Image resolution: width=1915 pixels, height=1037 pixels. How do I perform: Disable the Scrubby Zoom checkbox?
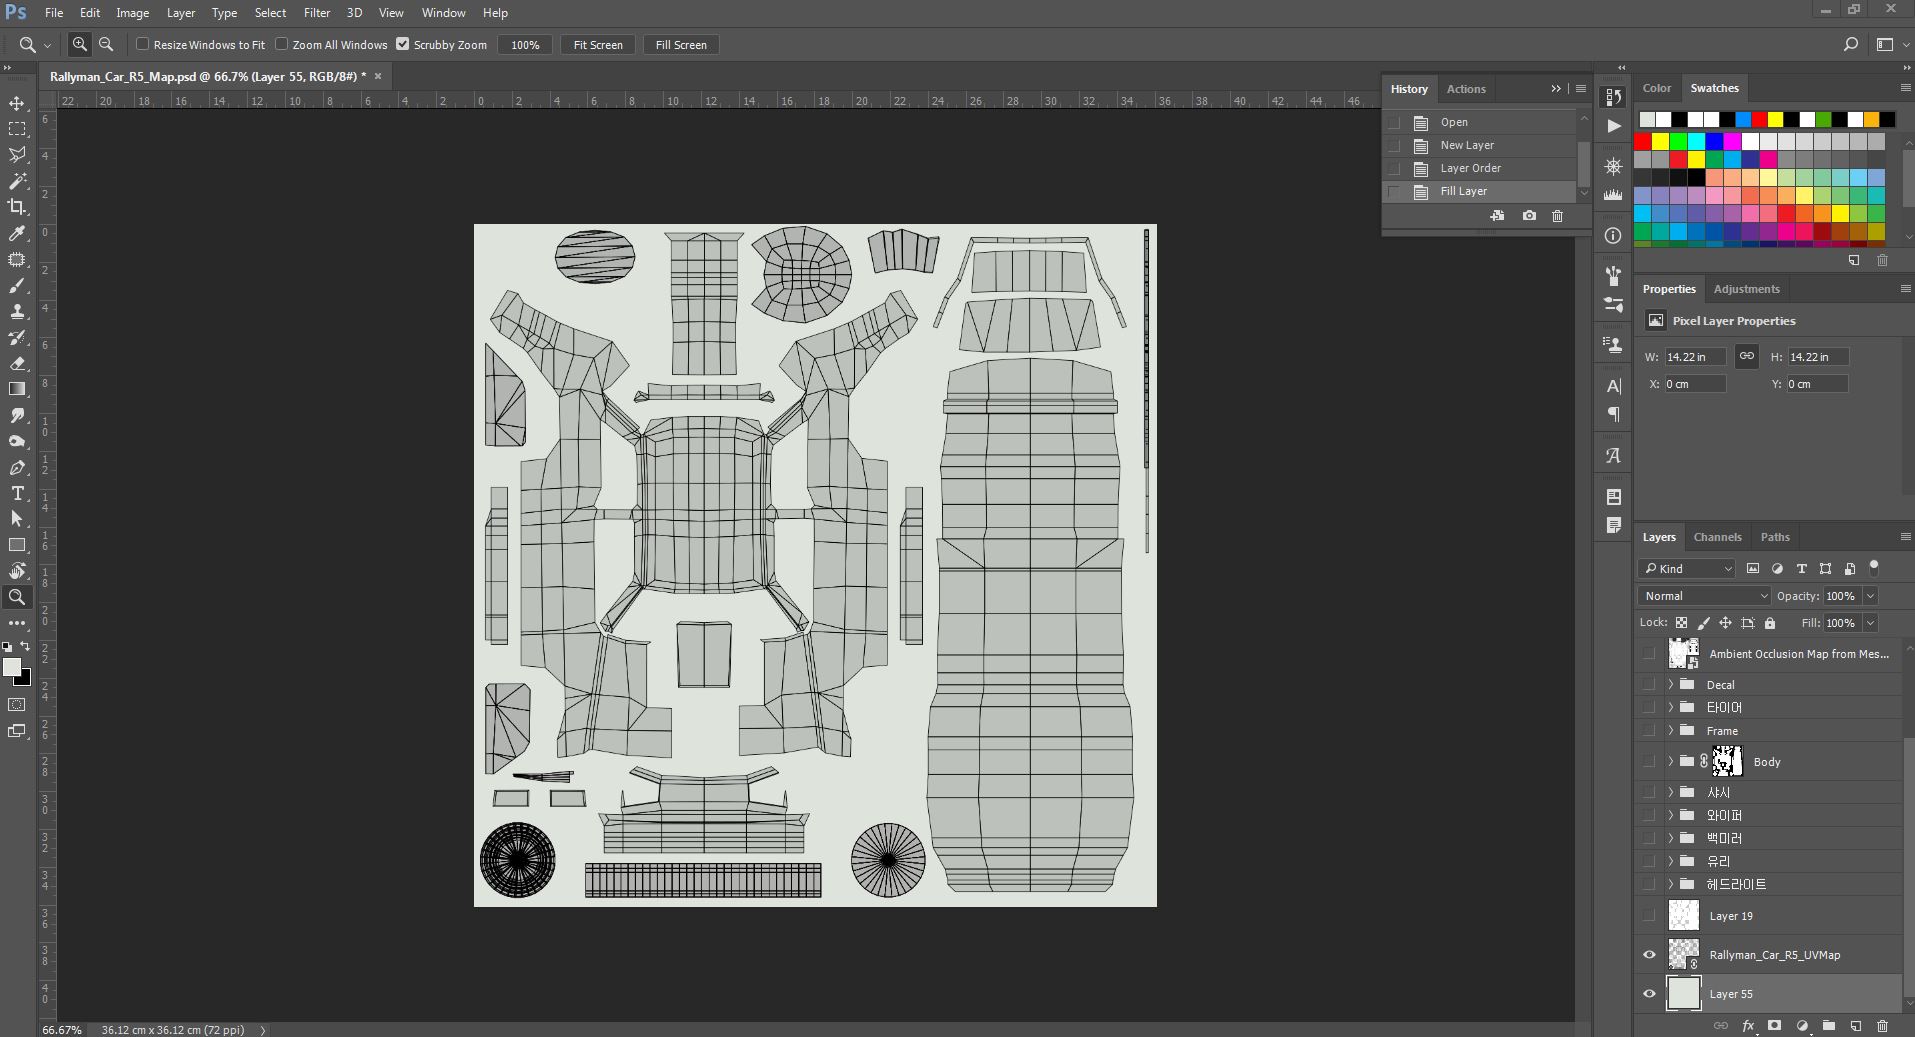point(403,44)
